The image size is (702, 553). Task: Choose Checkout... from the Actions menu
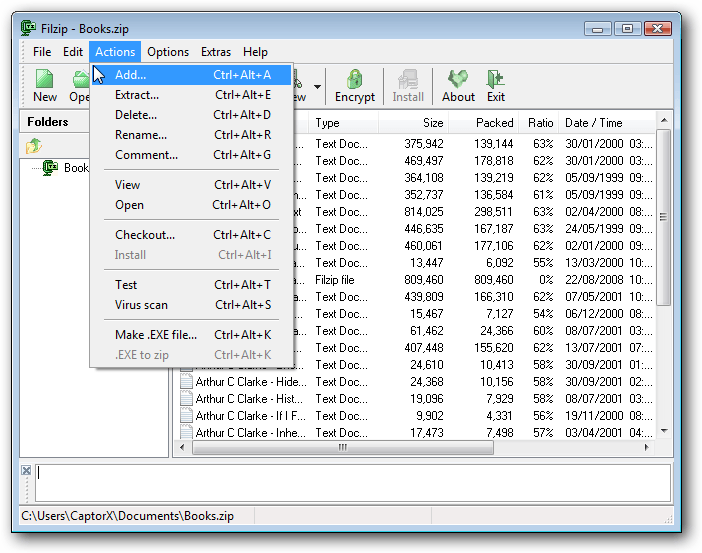(x=192, y=235)
